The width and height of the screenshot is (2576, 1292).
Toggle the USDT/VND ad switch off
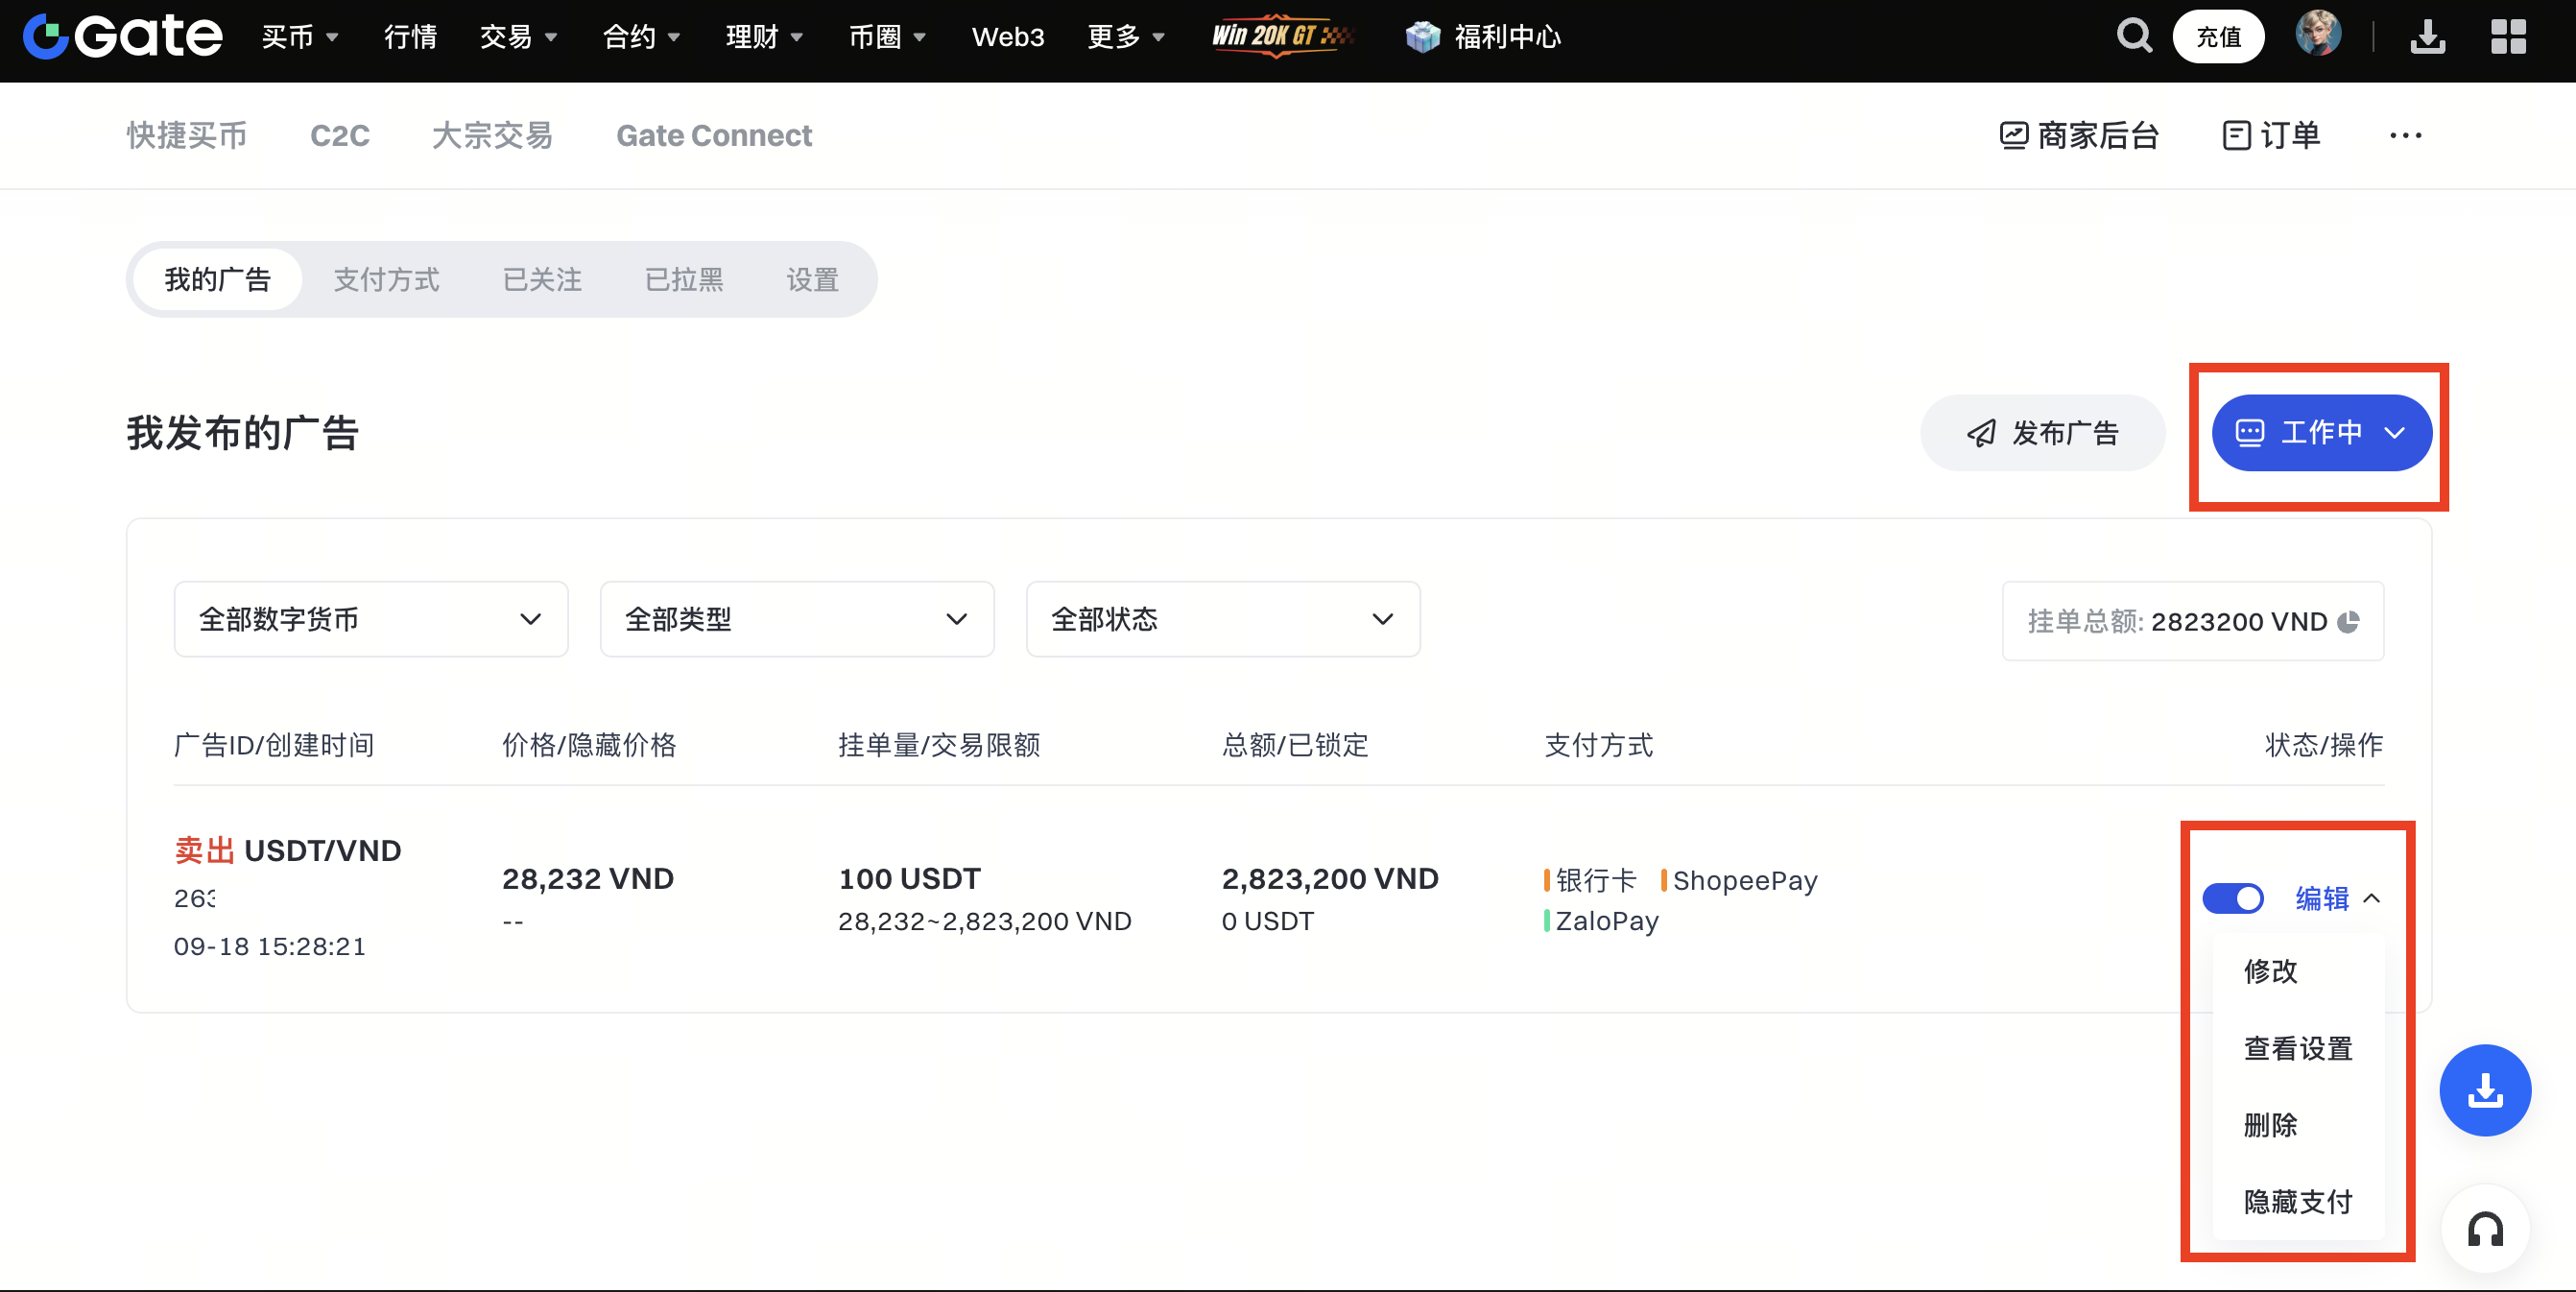click(2232, 898)
